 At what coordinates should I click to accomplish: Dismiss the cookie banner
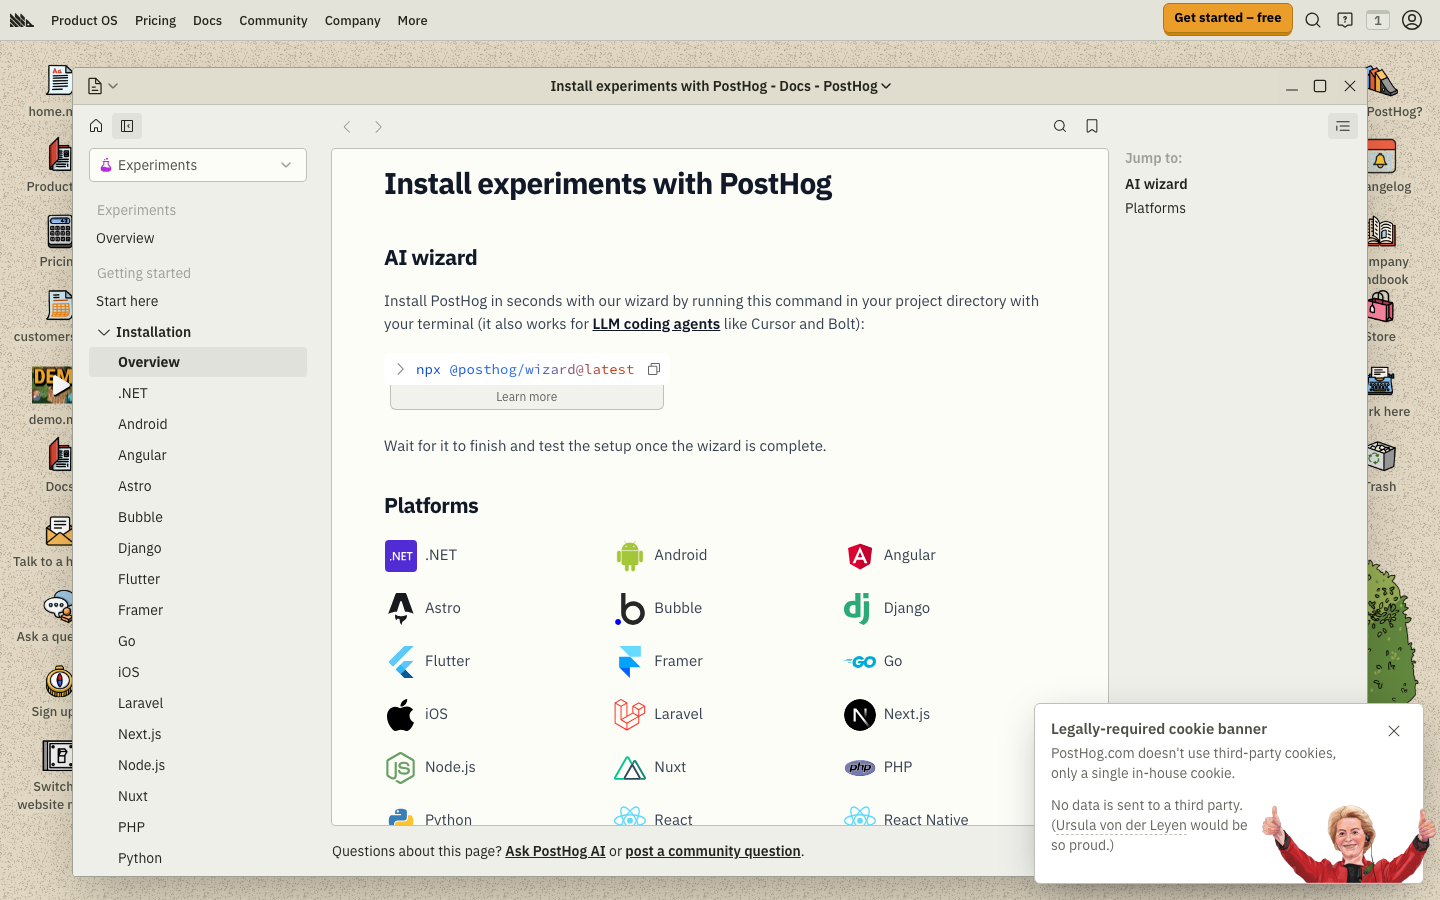tap(1394, 731)
